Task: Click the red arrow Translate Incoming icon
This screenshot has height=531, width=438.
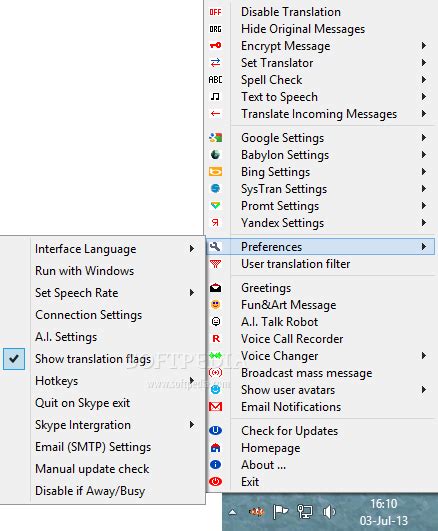Action: coord(215,114)
